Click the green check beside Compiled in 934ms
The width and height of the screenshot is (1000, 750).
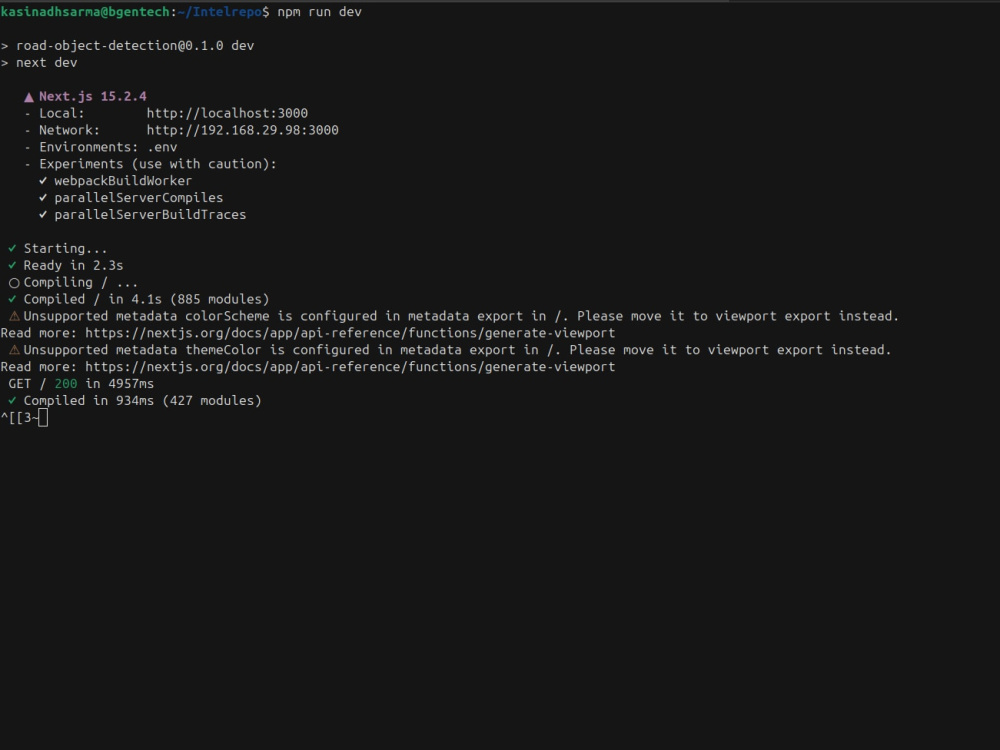coord(12,401)
